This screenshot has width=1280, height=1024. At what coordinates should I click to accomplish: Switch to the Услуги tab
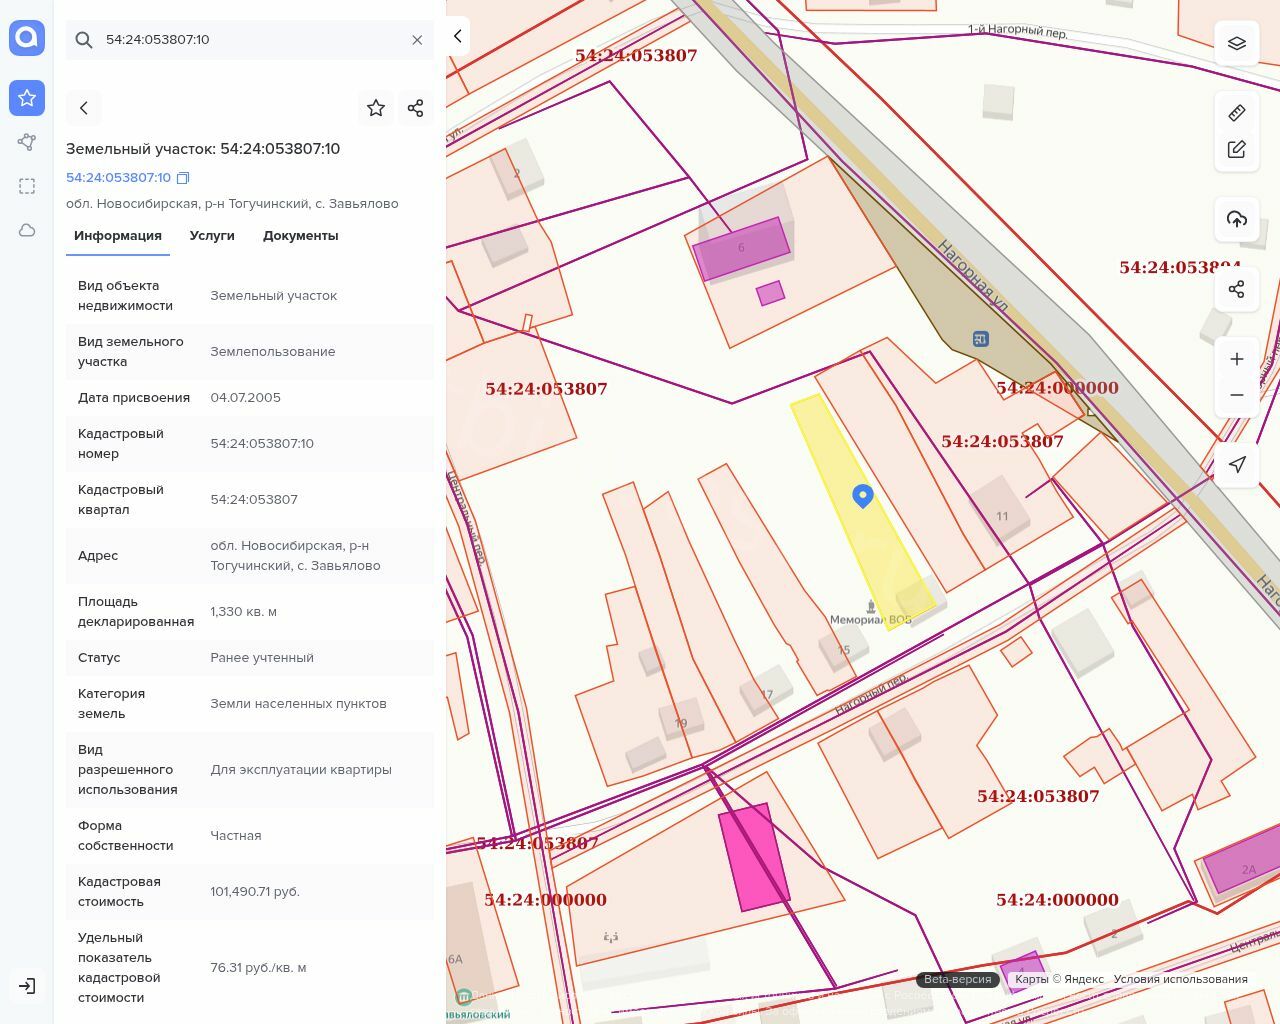(x=212, y=236)
